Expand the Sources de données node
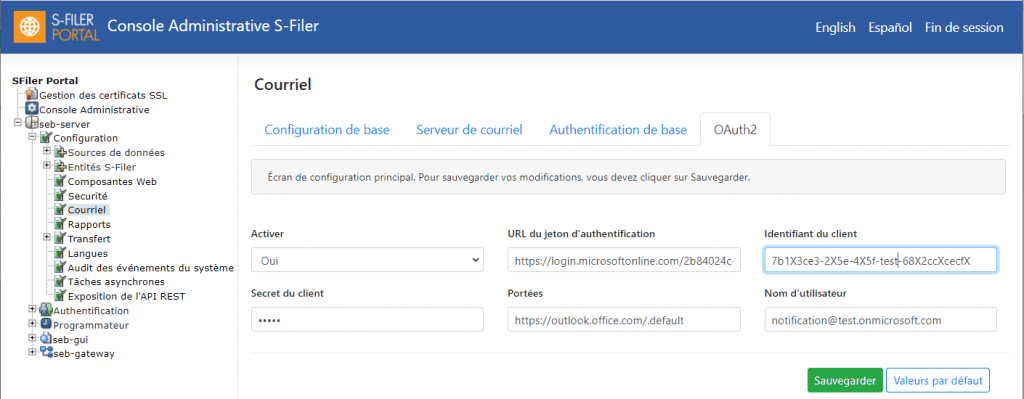 pyautogui.click(x=46, y=151)
